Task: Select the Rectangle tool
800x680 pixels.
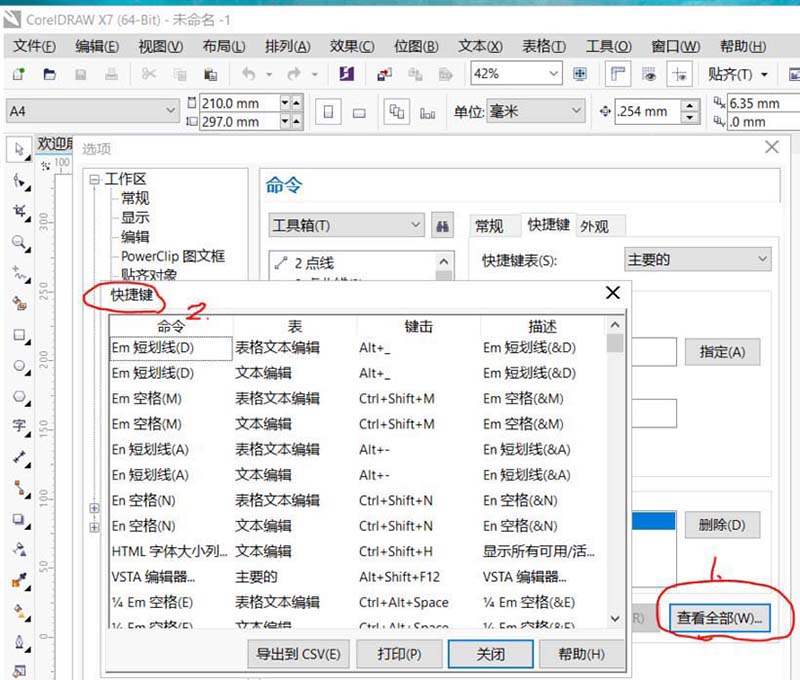Action: tap(20, 335)
